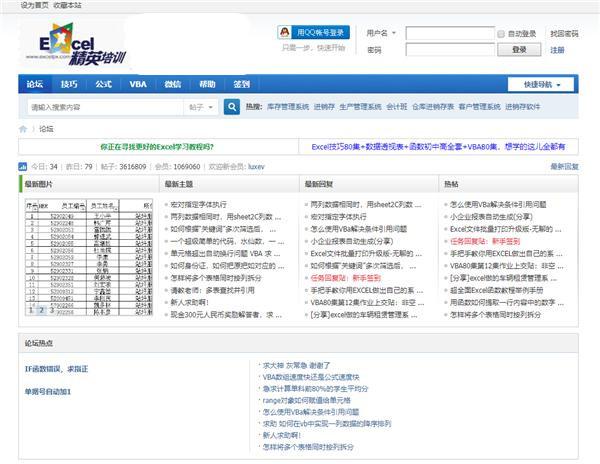Open 超全面Excel函数教程举例手册 in 热帖

[x=496, y=290]
